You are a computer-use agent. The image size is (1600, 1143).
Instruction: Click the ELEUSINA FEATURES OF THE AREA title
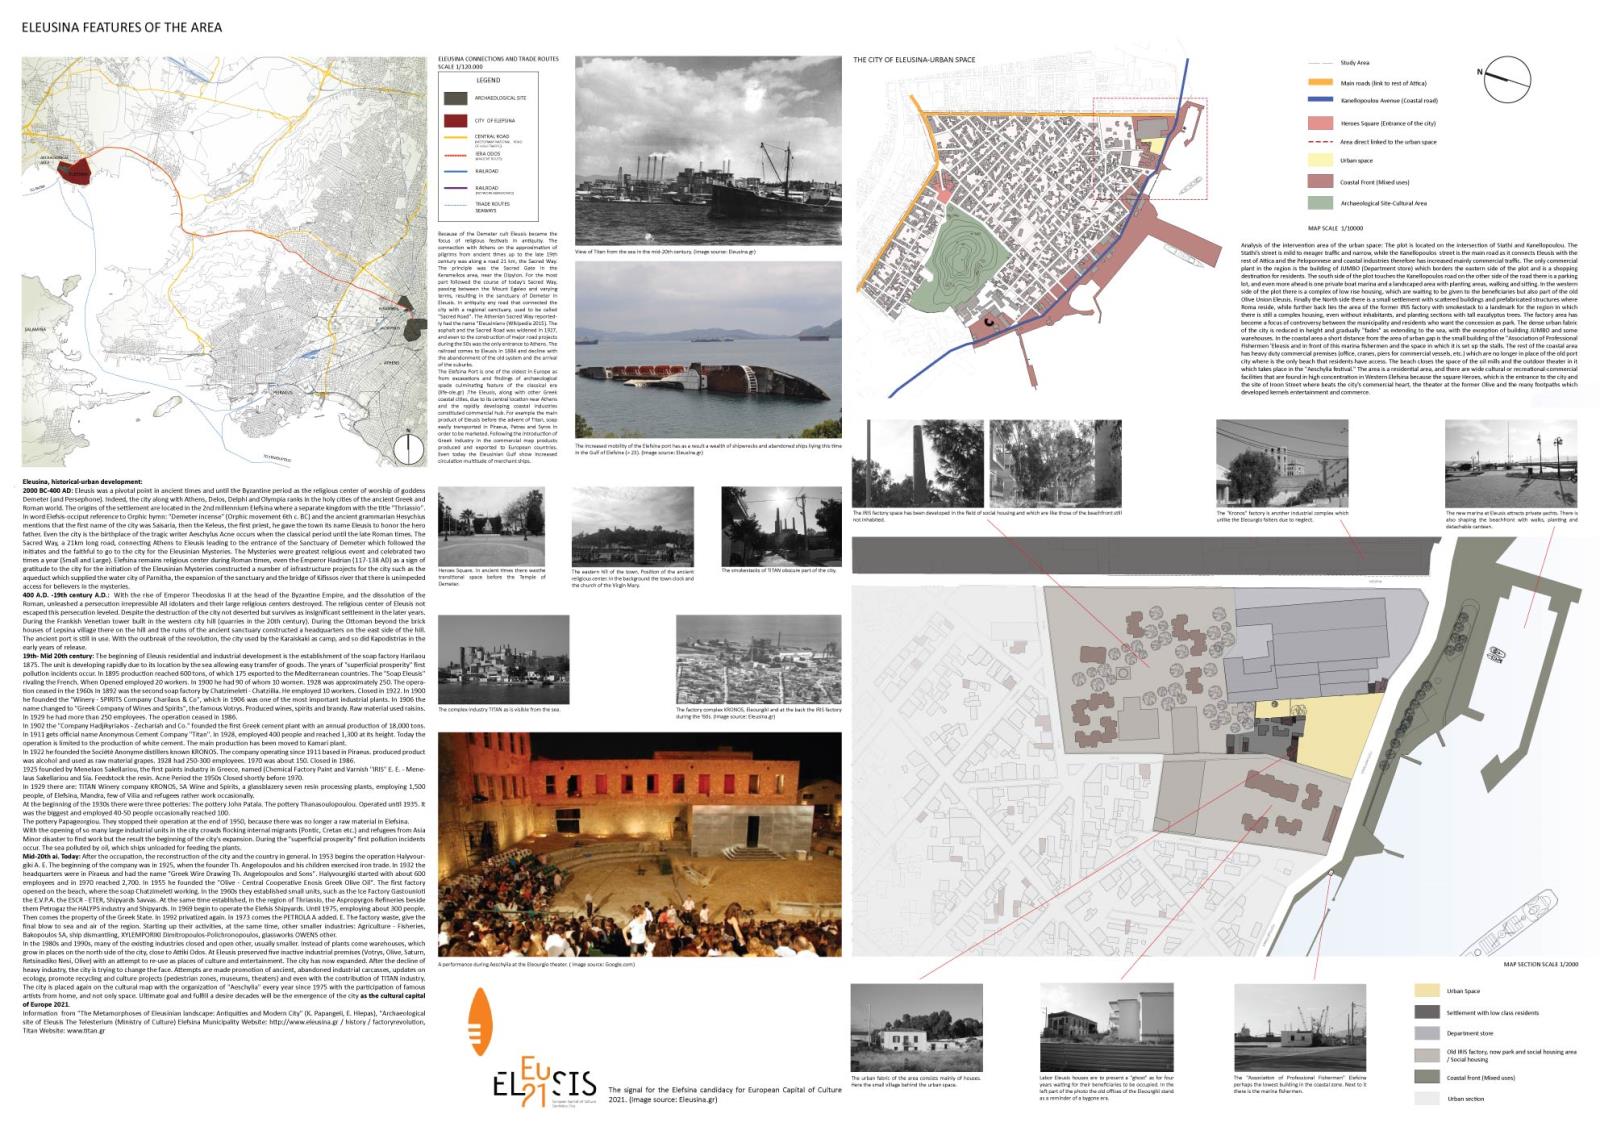[122, 27]
